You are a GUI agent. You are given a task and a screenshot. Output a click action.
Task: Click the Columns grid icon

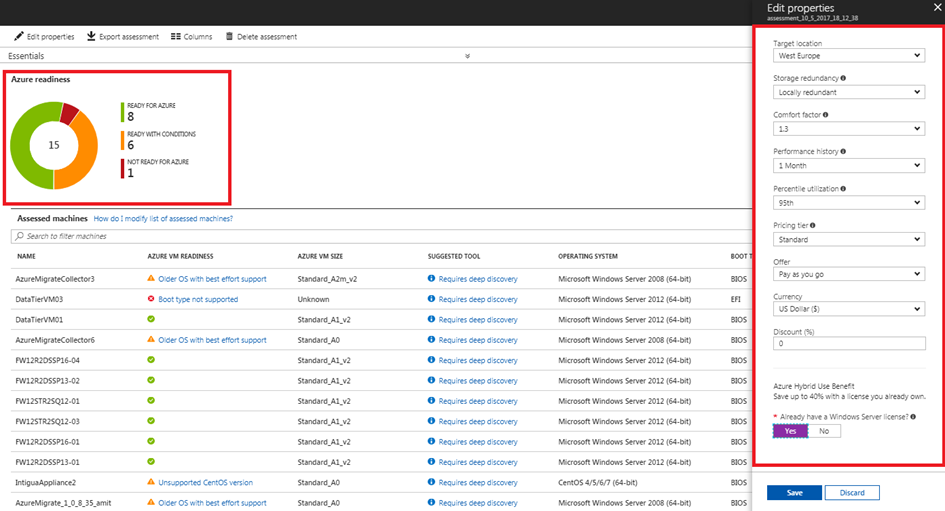(175, 36)
